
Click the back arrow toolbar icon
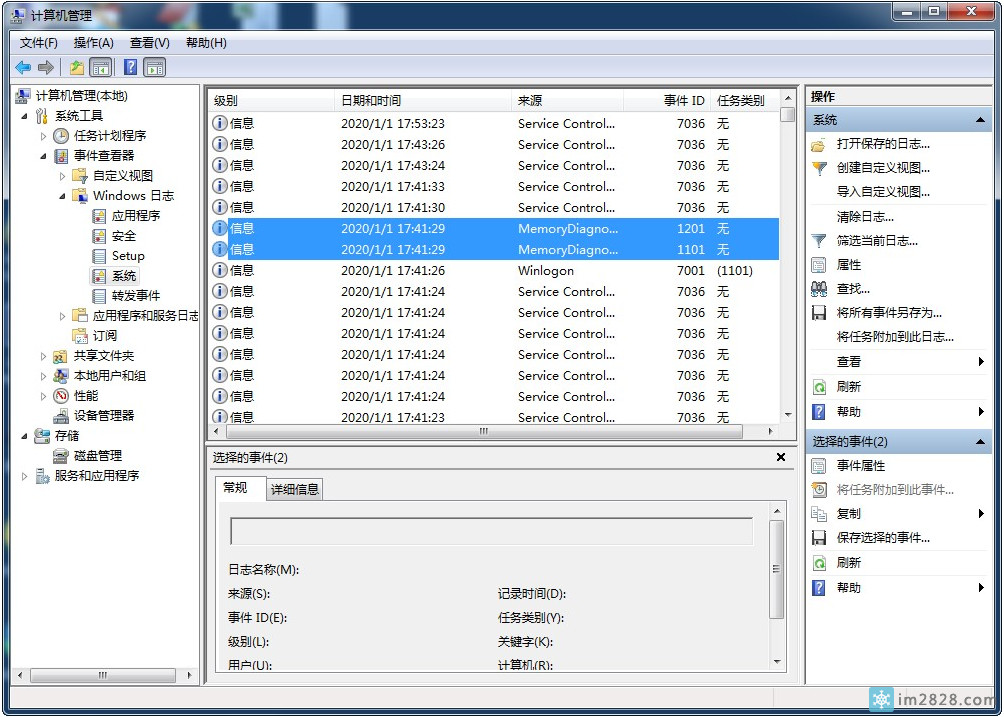coord(23,68)
